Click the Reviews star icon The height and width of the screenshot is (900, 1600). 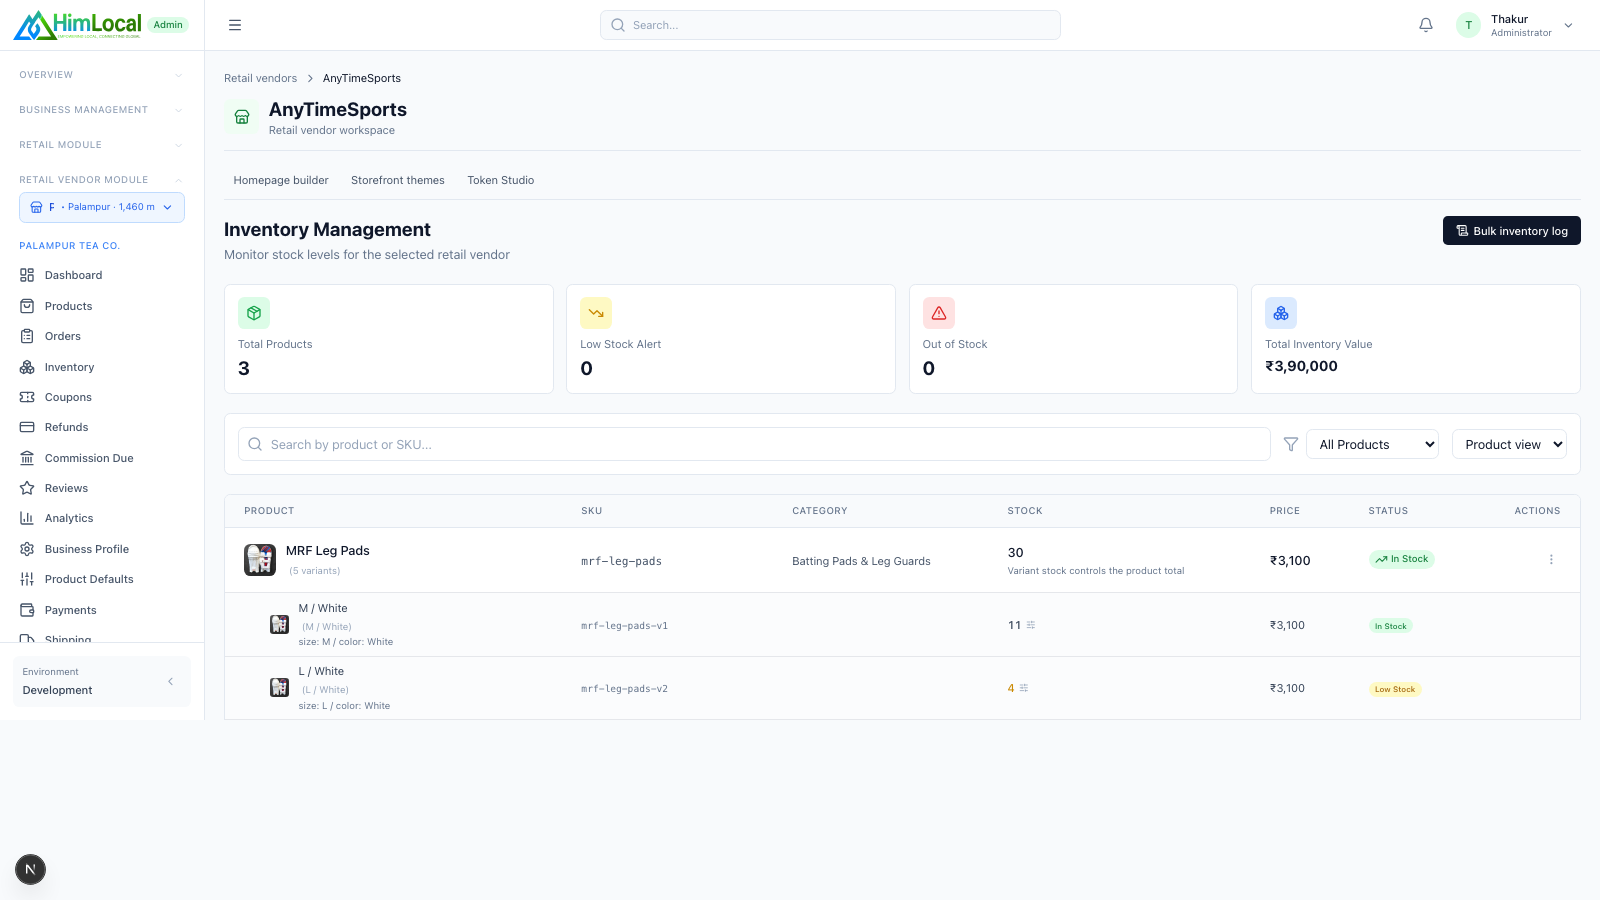(x=27, y=488)
